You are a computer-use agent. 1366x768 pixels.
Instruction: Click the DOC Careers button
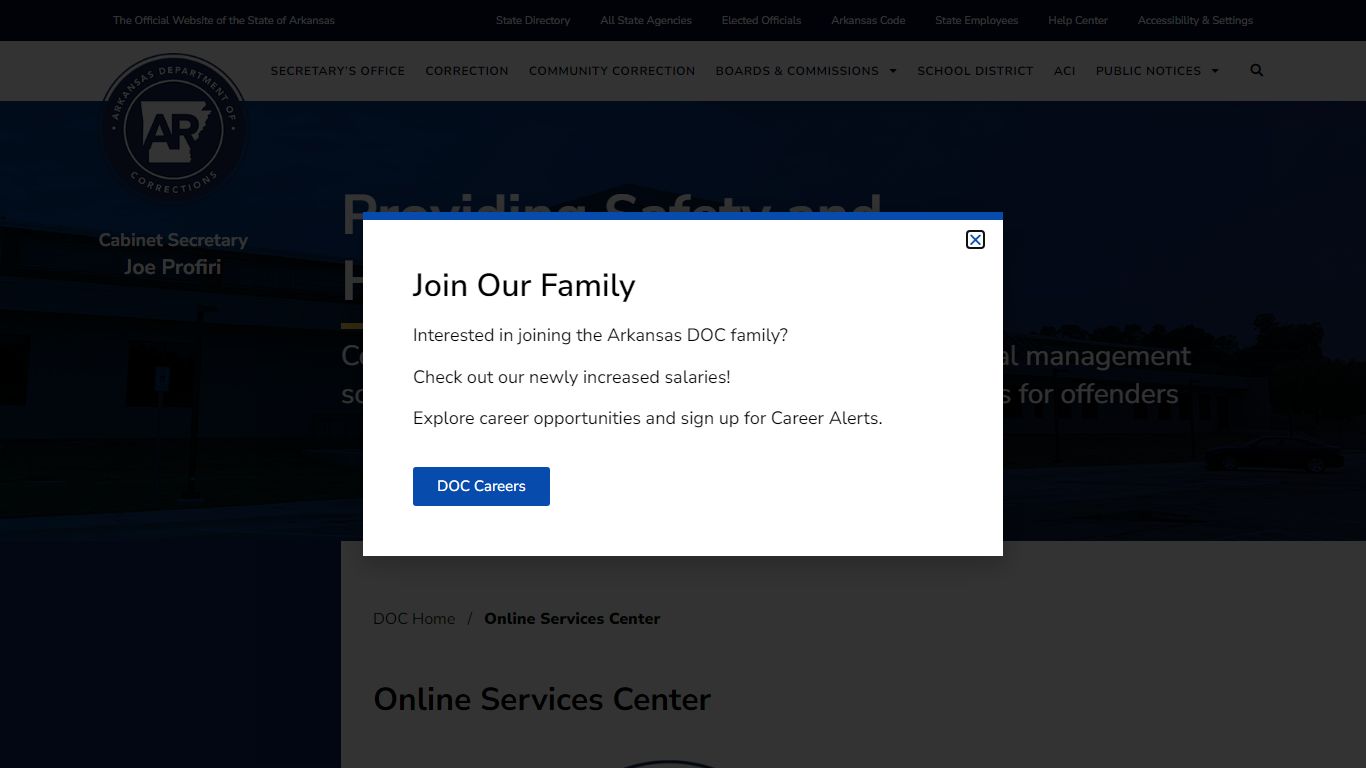click(481, 486)
